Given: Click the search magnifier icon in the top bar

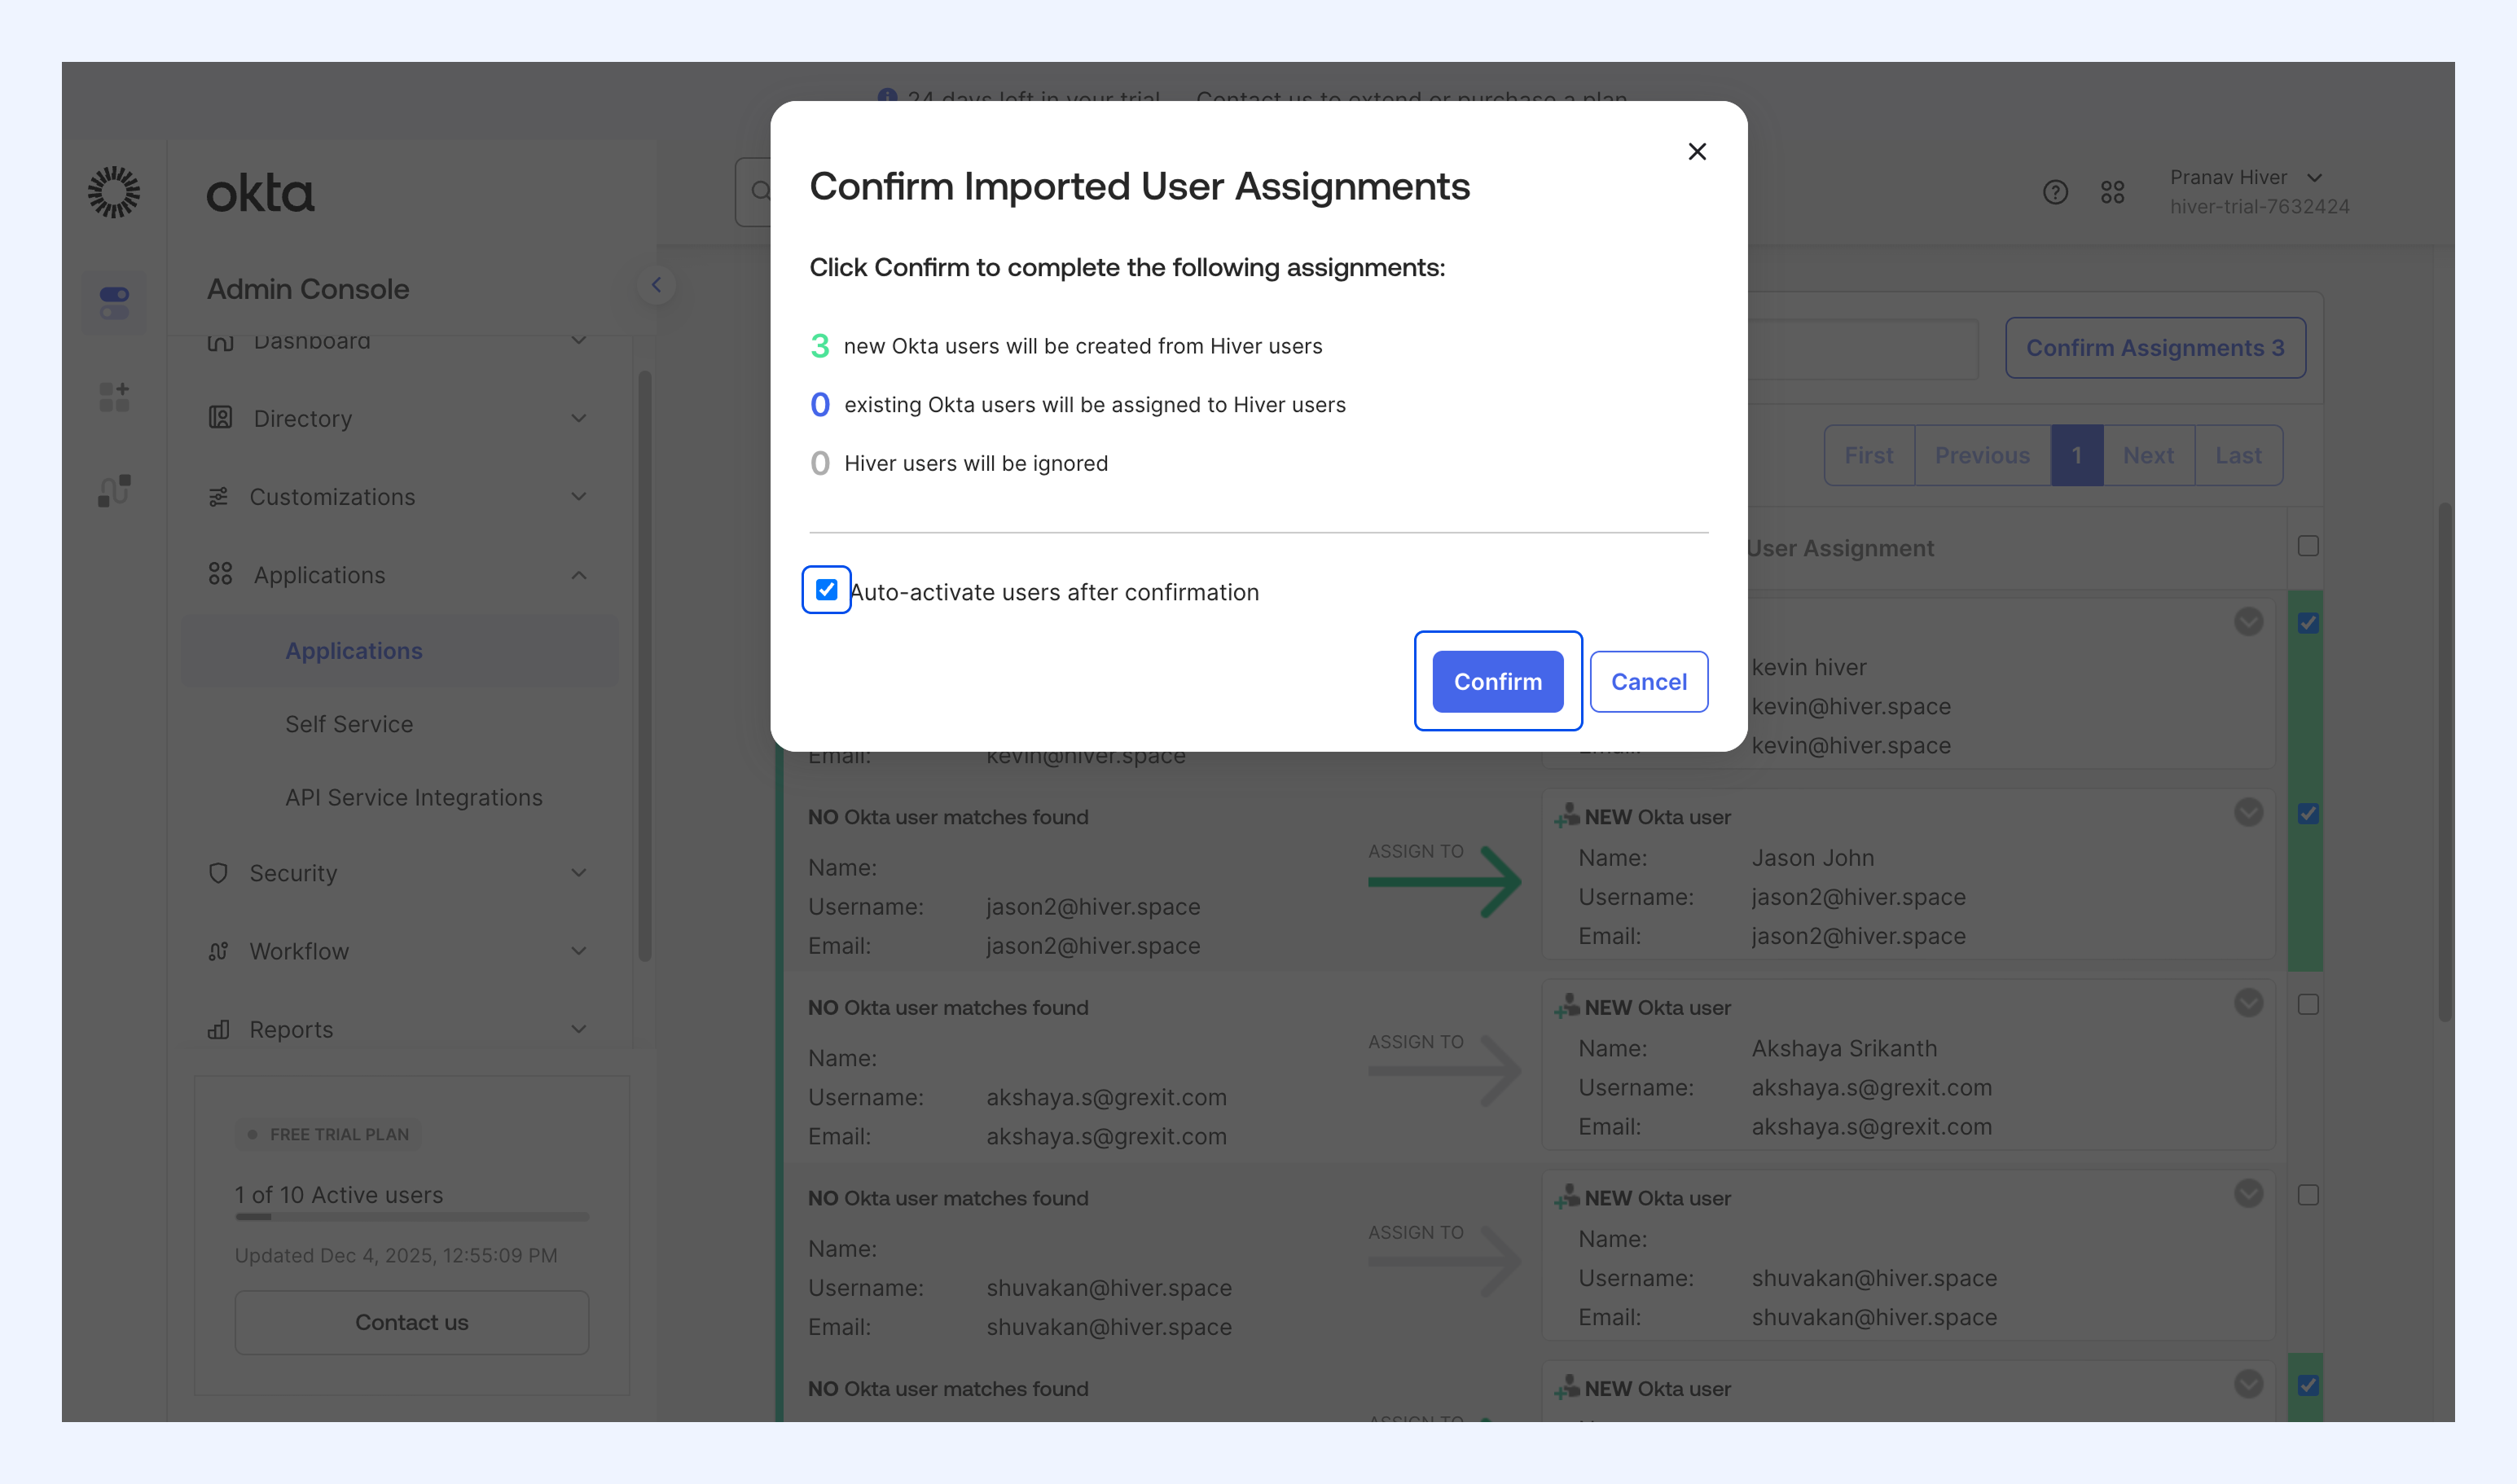Looking at the screenshot, I should [760, 190].
